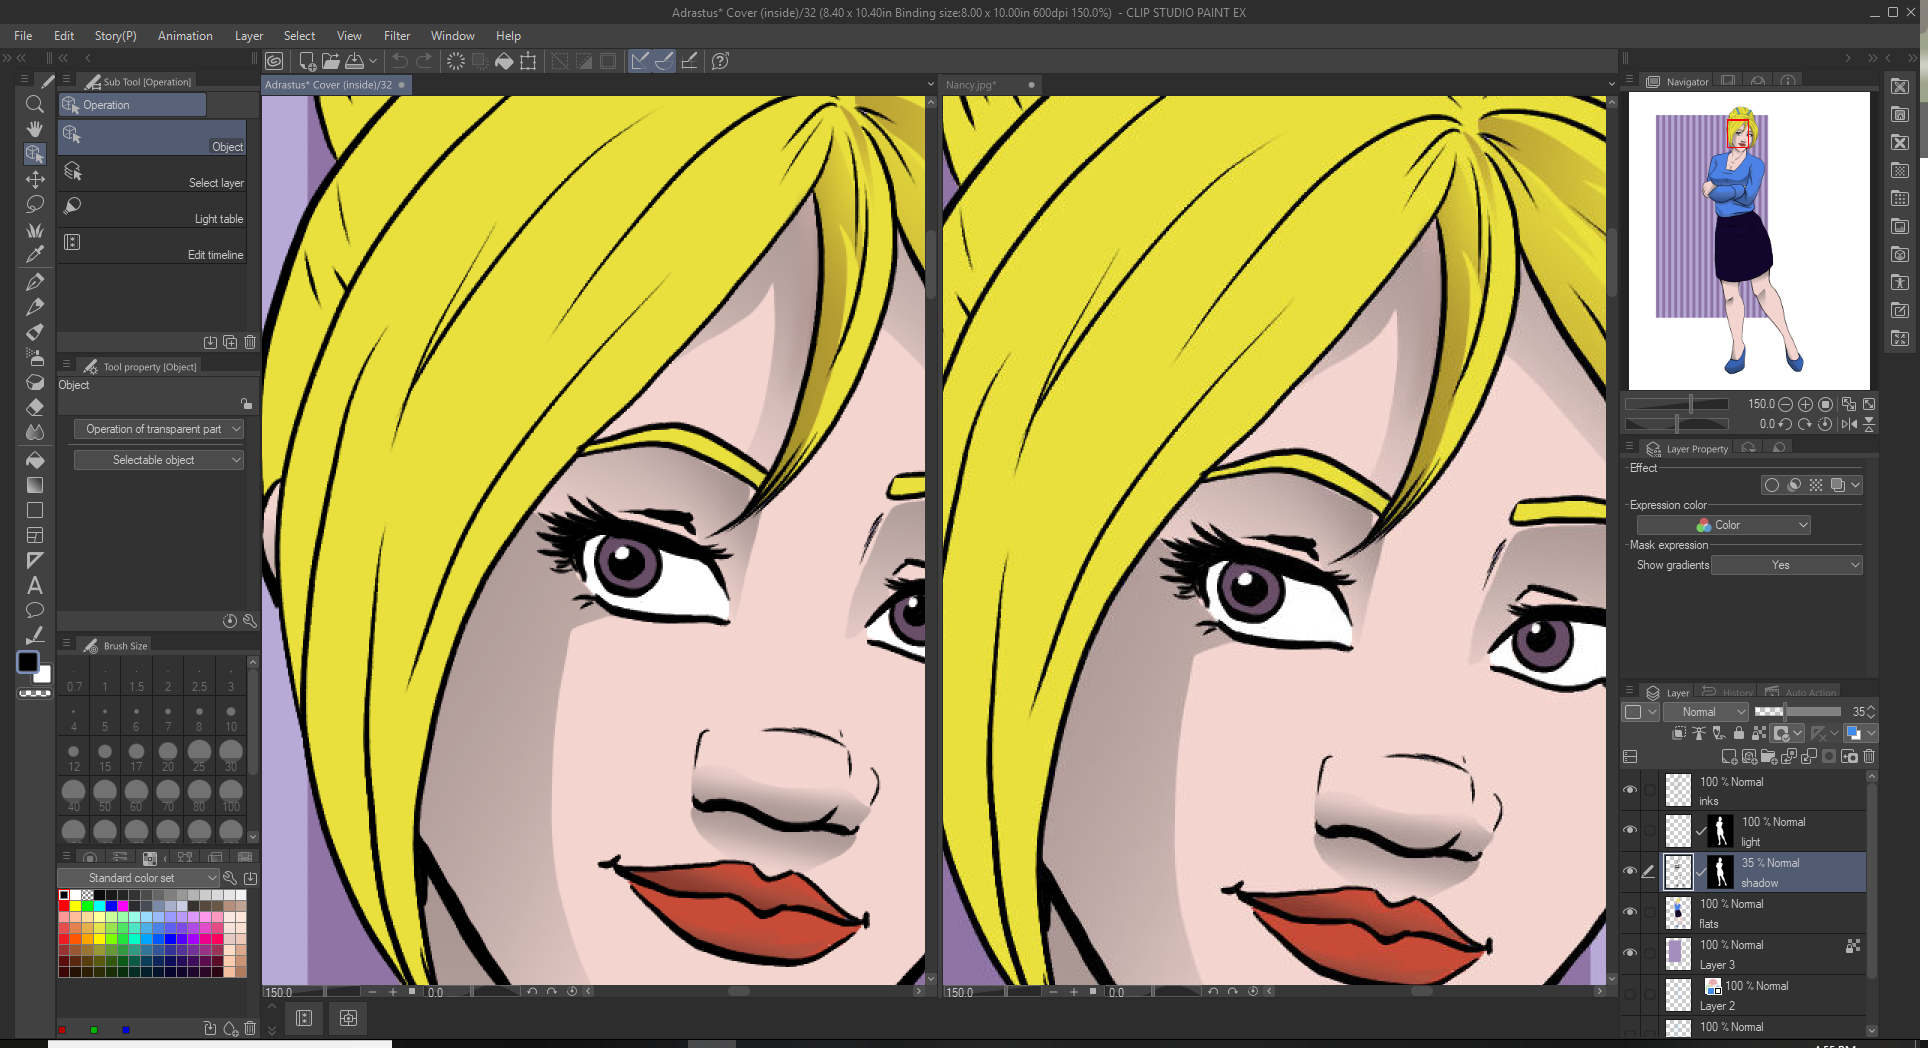Choose the Eraser tool

coord(35,407)
